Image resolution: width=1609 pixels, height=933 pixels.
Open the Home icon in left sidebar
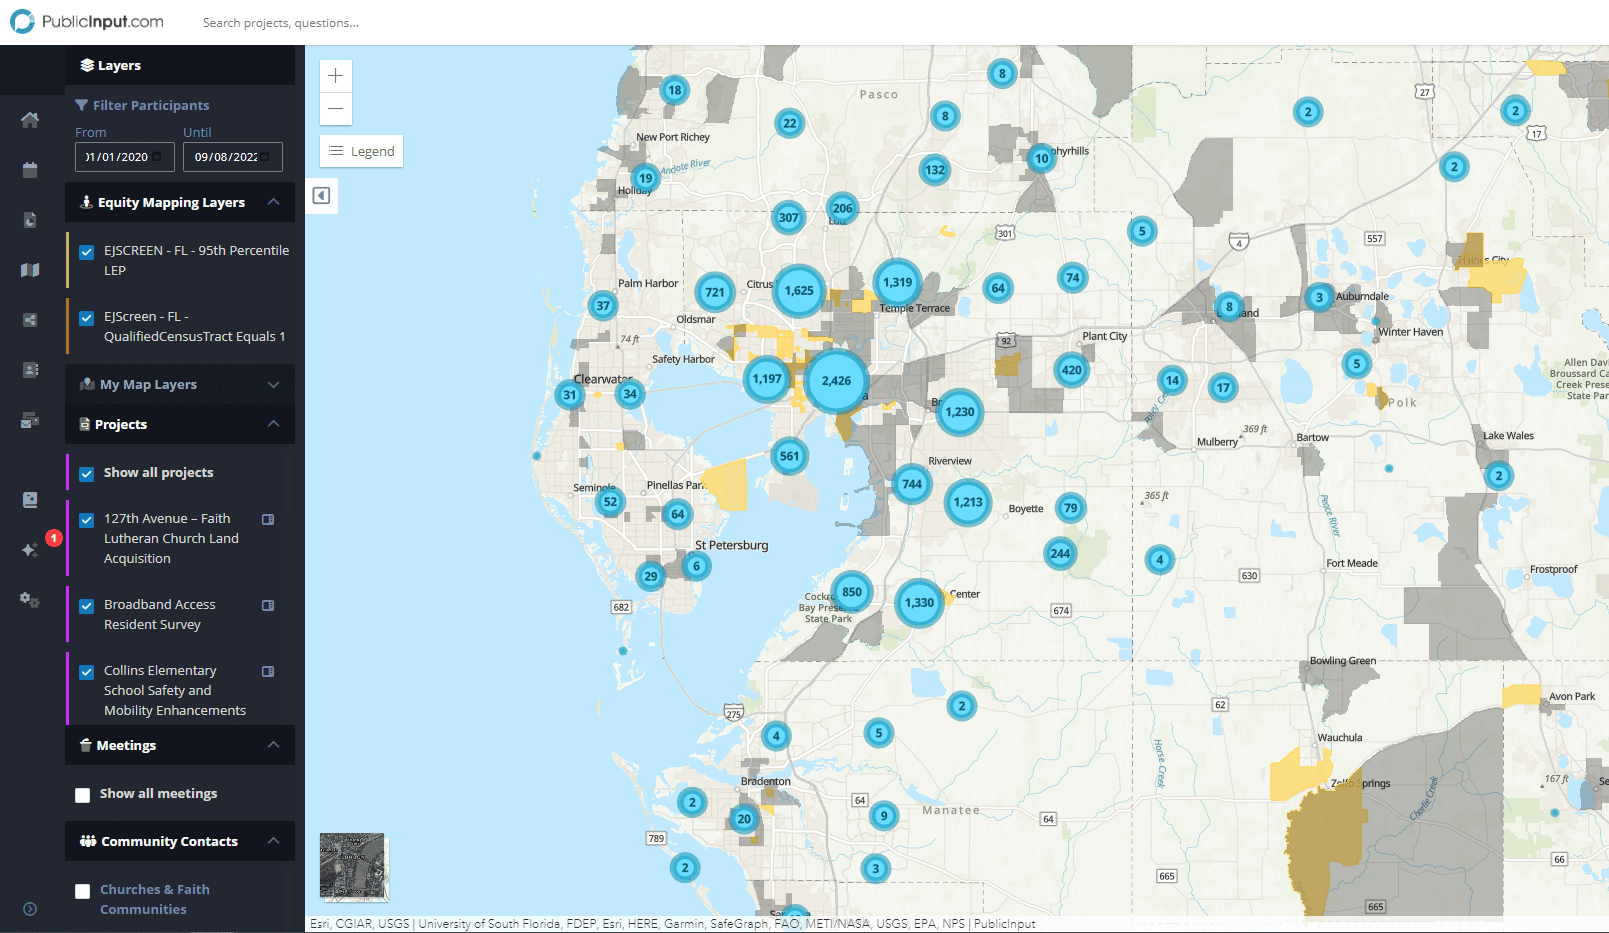pyautogui.click(x=30, y=120)
